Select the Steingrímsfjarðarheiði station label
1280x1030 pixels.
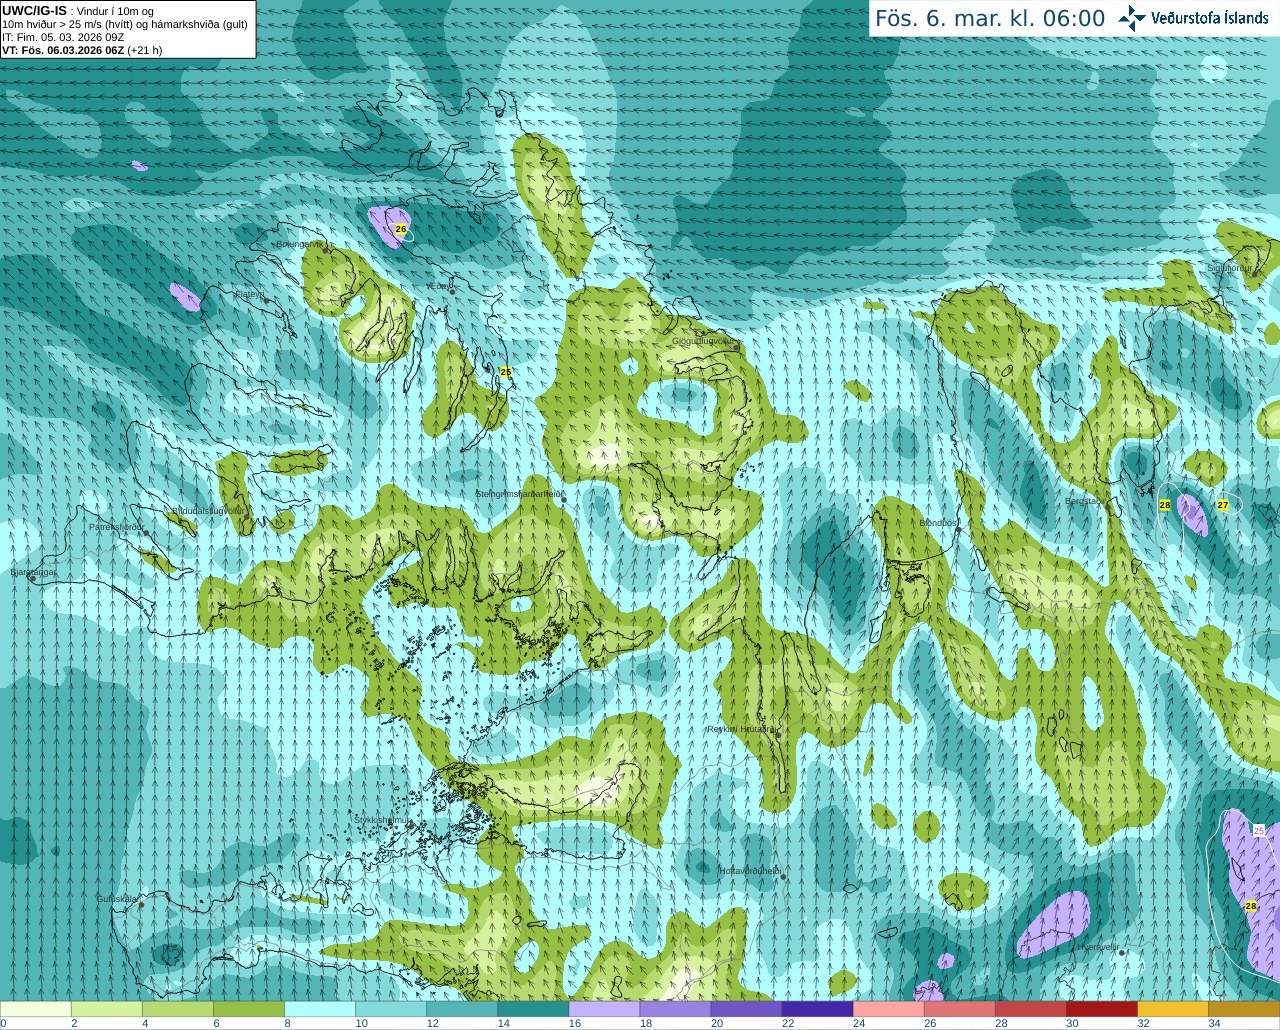tap(519, 494)
